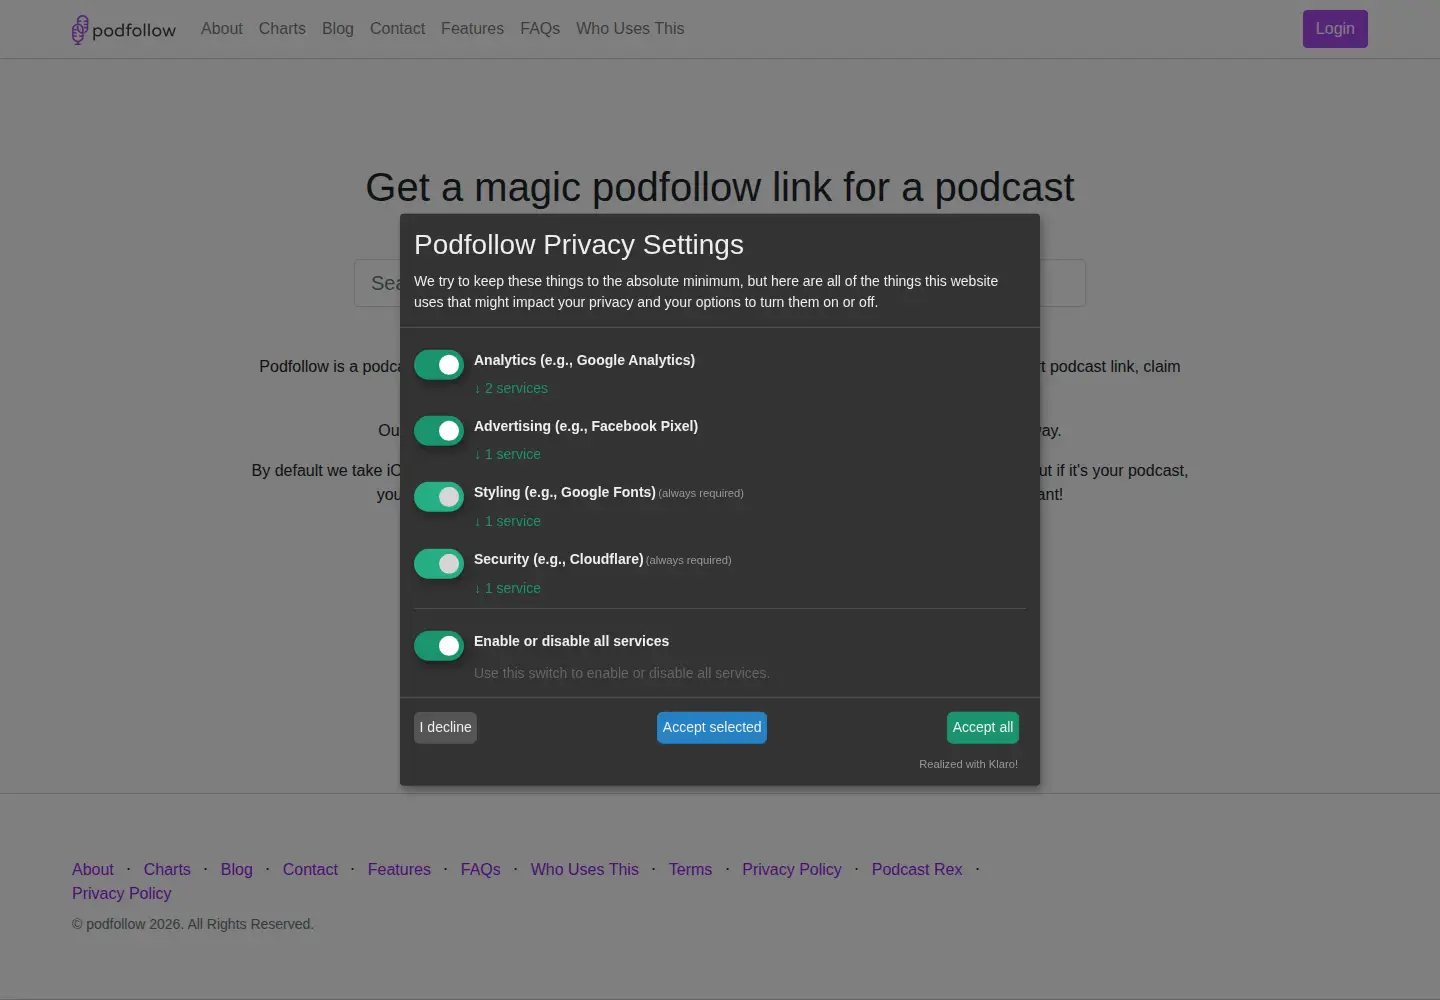Toggle the Security (Cloudflare) switch
The width and height of the screenshot is (1440, 1000).
click(x=439, y=564)
